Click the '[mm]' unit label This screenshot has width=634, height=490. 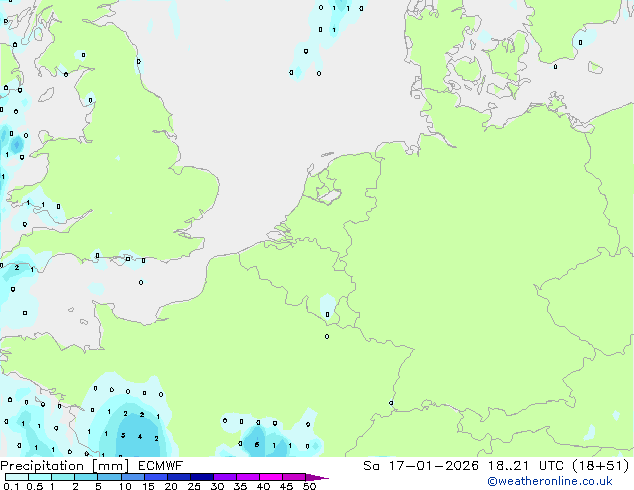110,466
